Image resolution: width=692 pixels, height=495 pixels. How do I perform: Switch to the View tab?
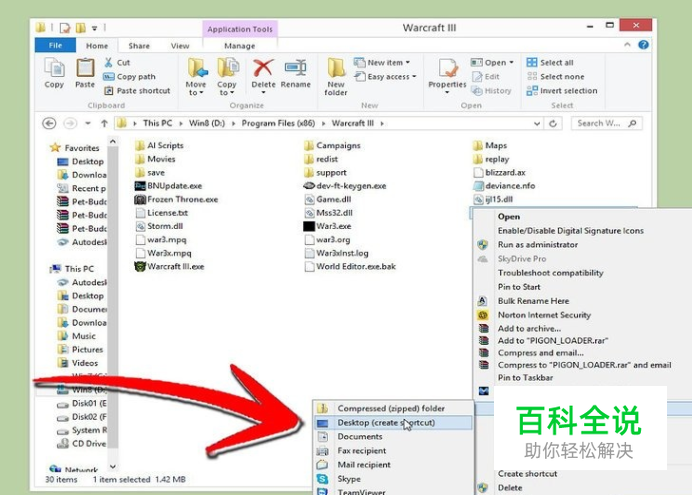point(180,46)
